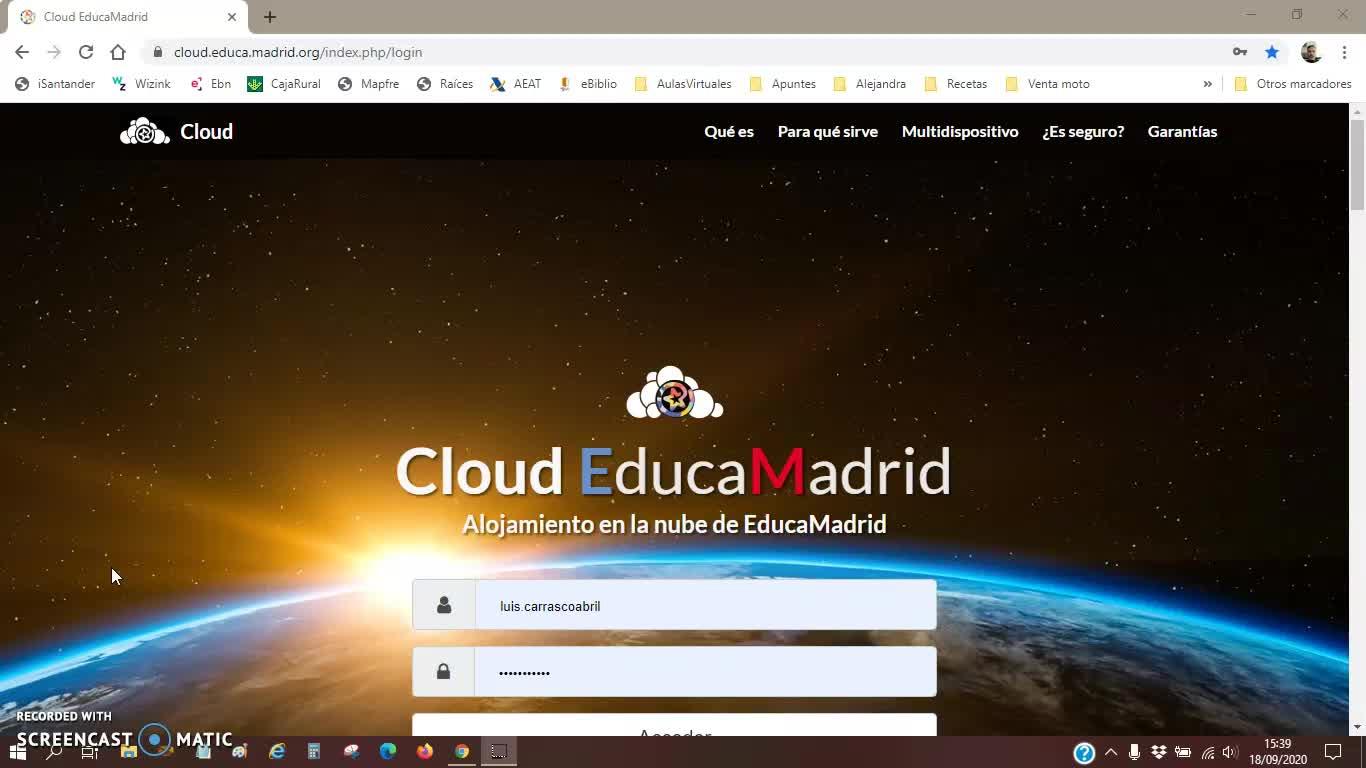Viewport: 1366px width, 768px height.
Task: Open the CajaRural bookmark
Action: 284,84
